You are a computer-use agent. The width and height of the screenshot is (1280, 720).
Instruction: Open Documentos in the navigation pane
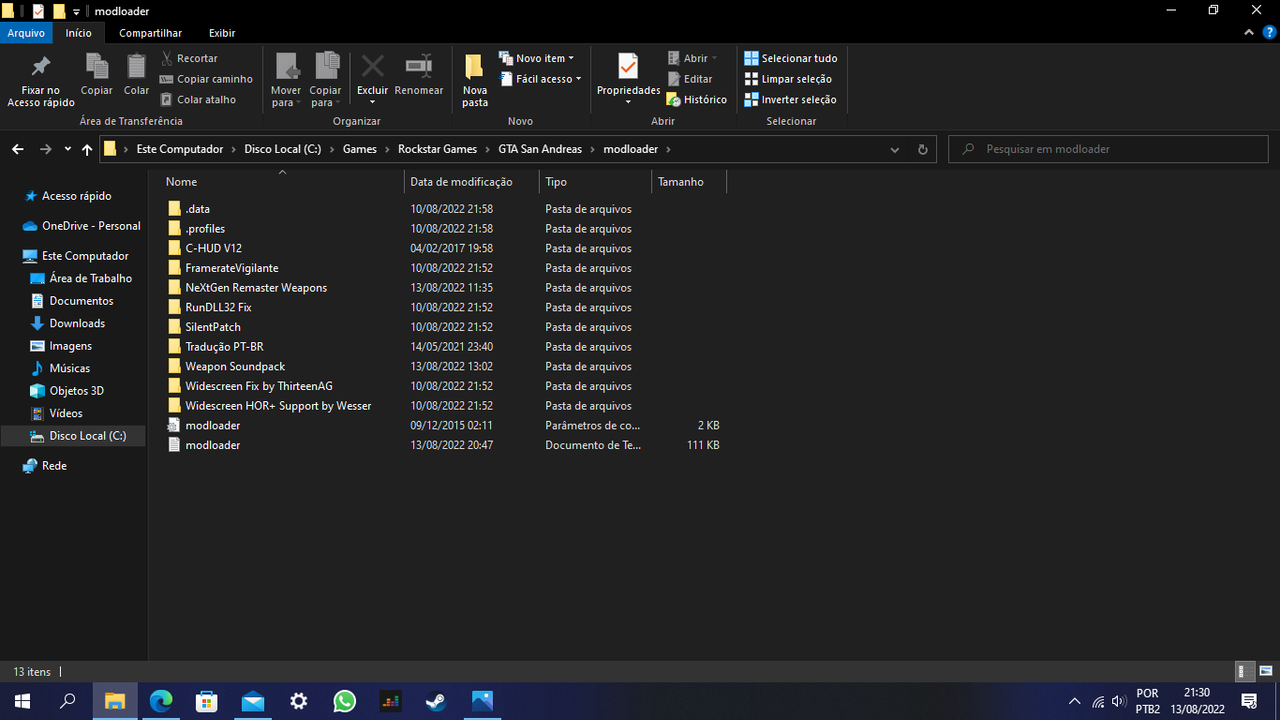pyautogui.click(x=81, y=301)
